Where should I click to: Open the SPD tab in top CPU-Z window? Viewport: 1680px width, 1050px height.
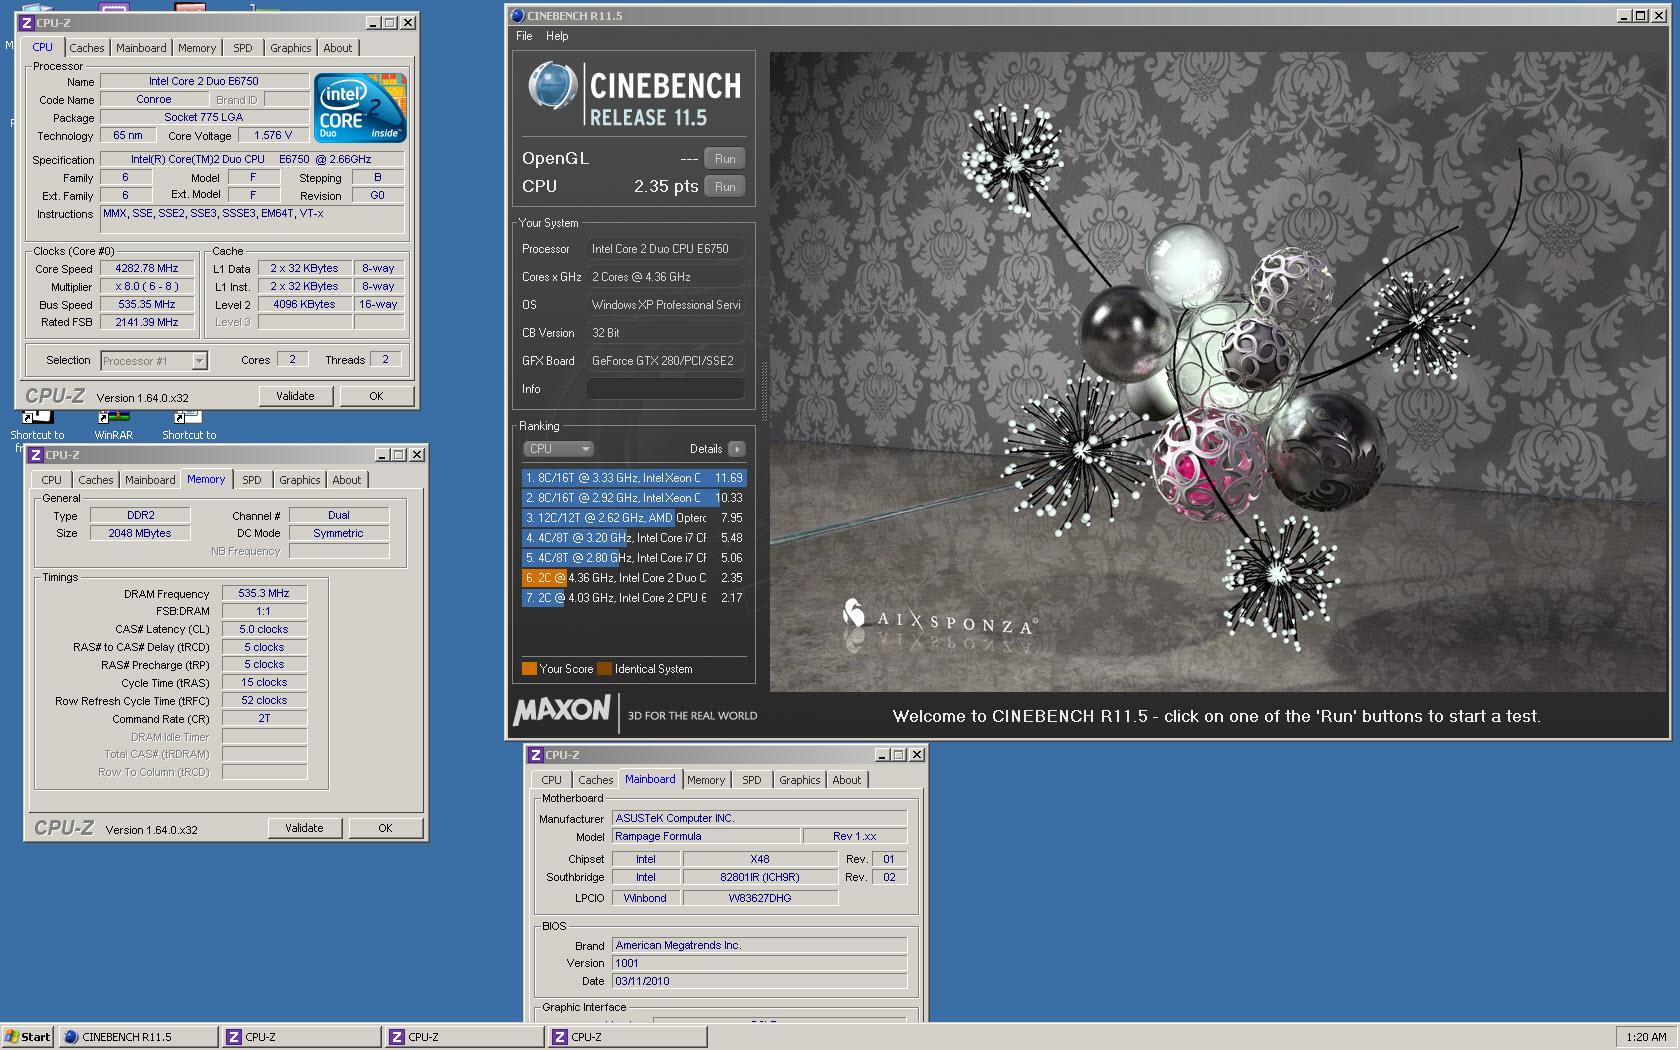[243, 48]
